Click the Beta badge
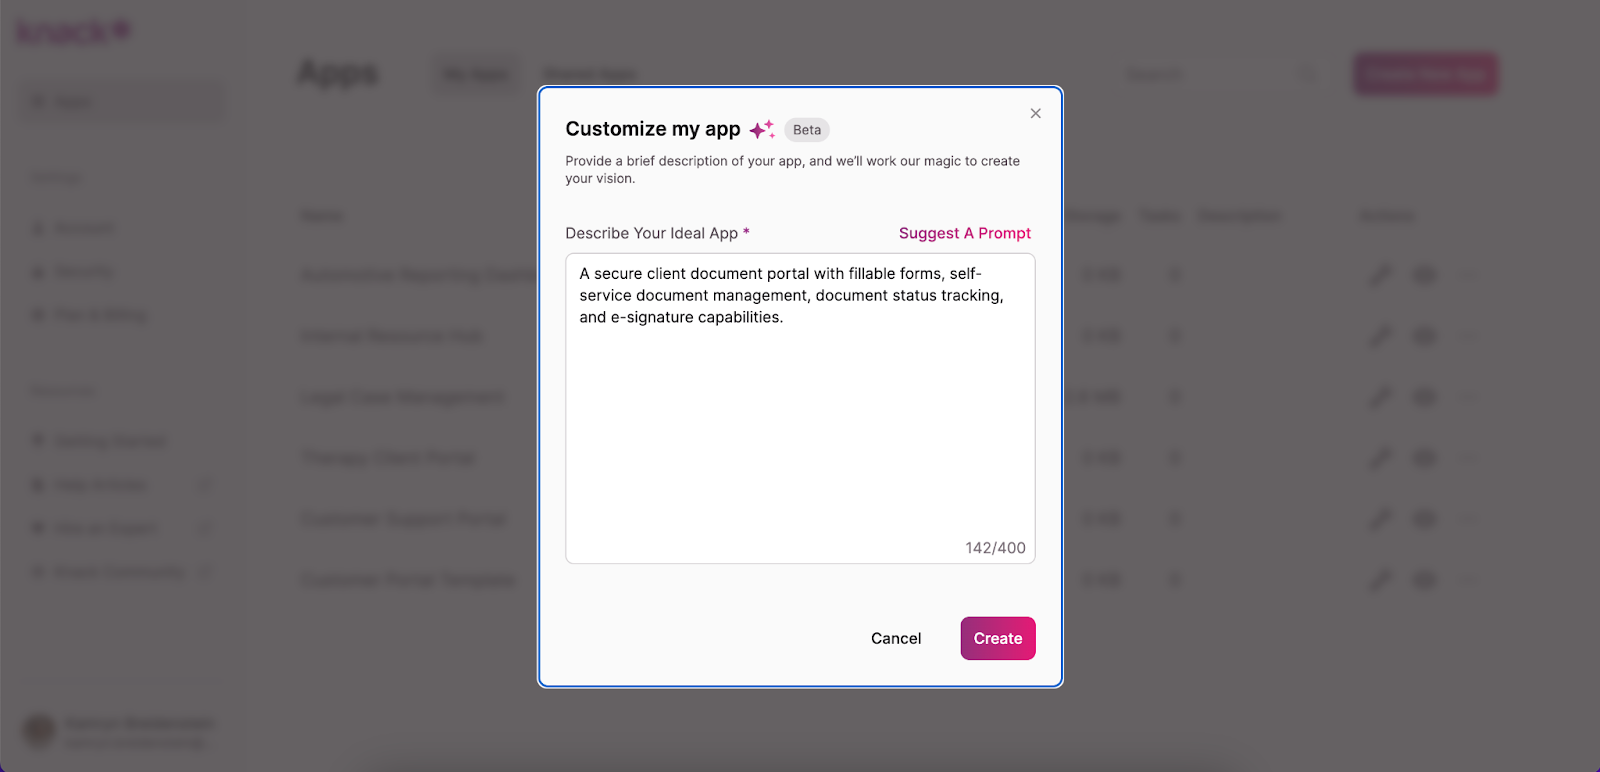This screenshot has width=1600, height=772. [807, 130]
